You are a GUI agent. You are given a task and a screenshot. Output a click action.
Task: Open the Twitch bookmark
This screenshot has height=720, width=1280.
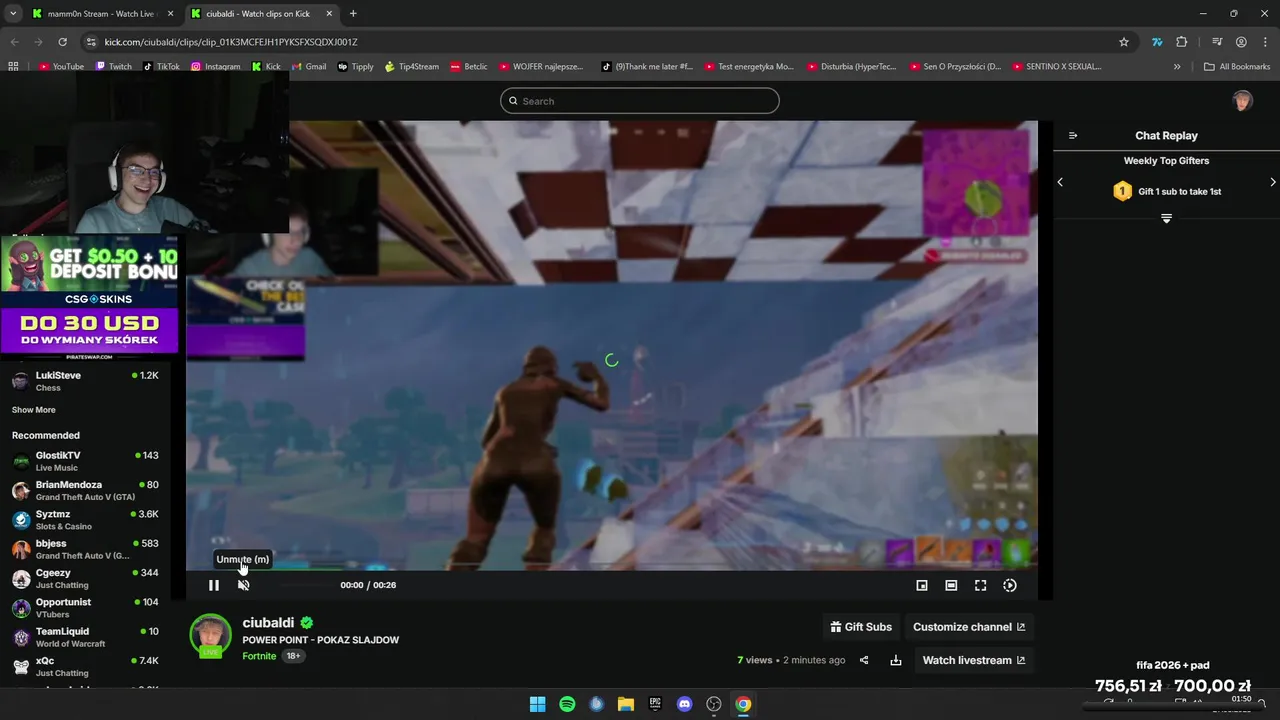click(113, 67)
